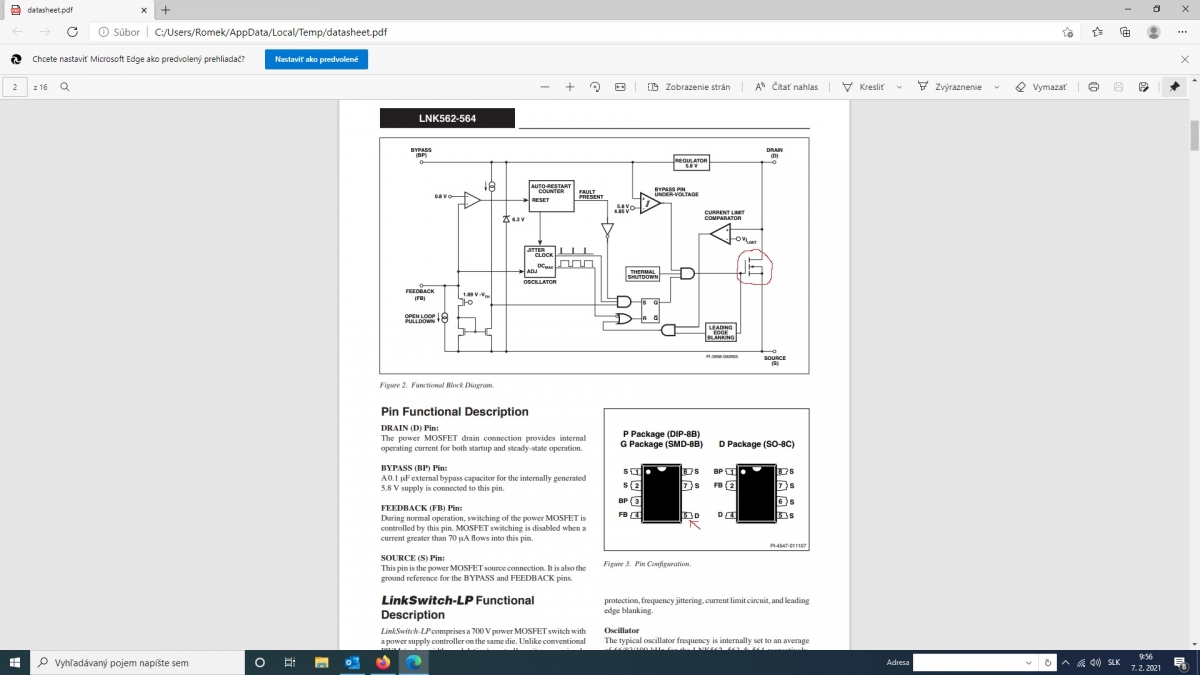The height and width of the screenshot is (675, 1200).
Task: Zoom out the PDF with minus icon
Action: tap(545, 87)
